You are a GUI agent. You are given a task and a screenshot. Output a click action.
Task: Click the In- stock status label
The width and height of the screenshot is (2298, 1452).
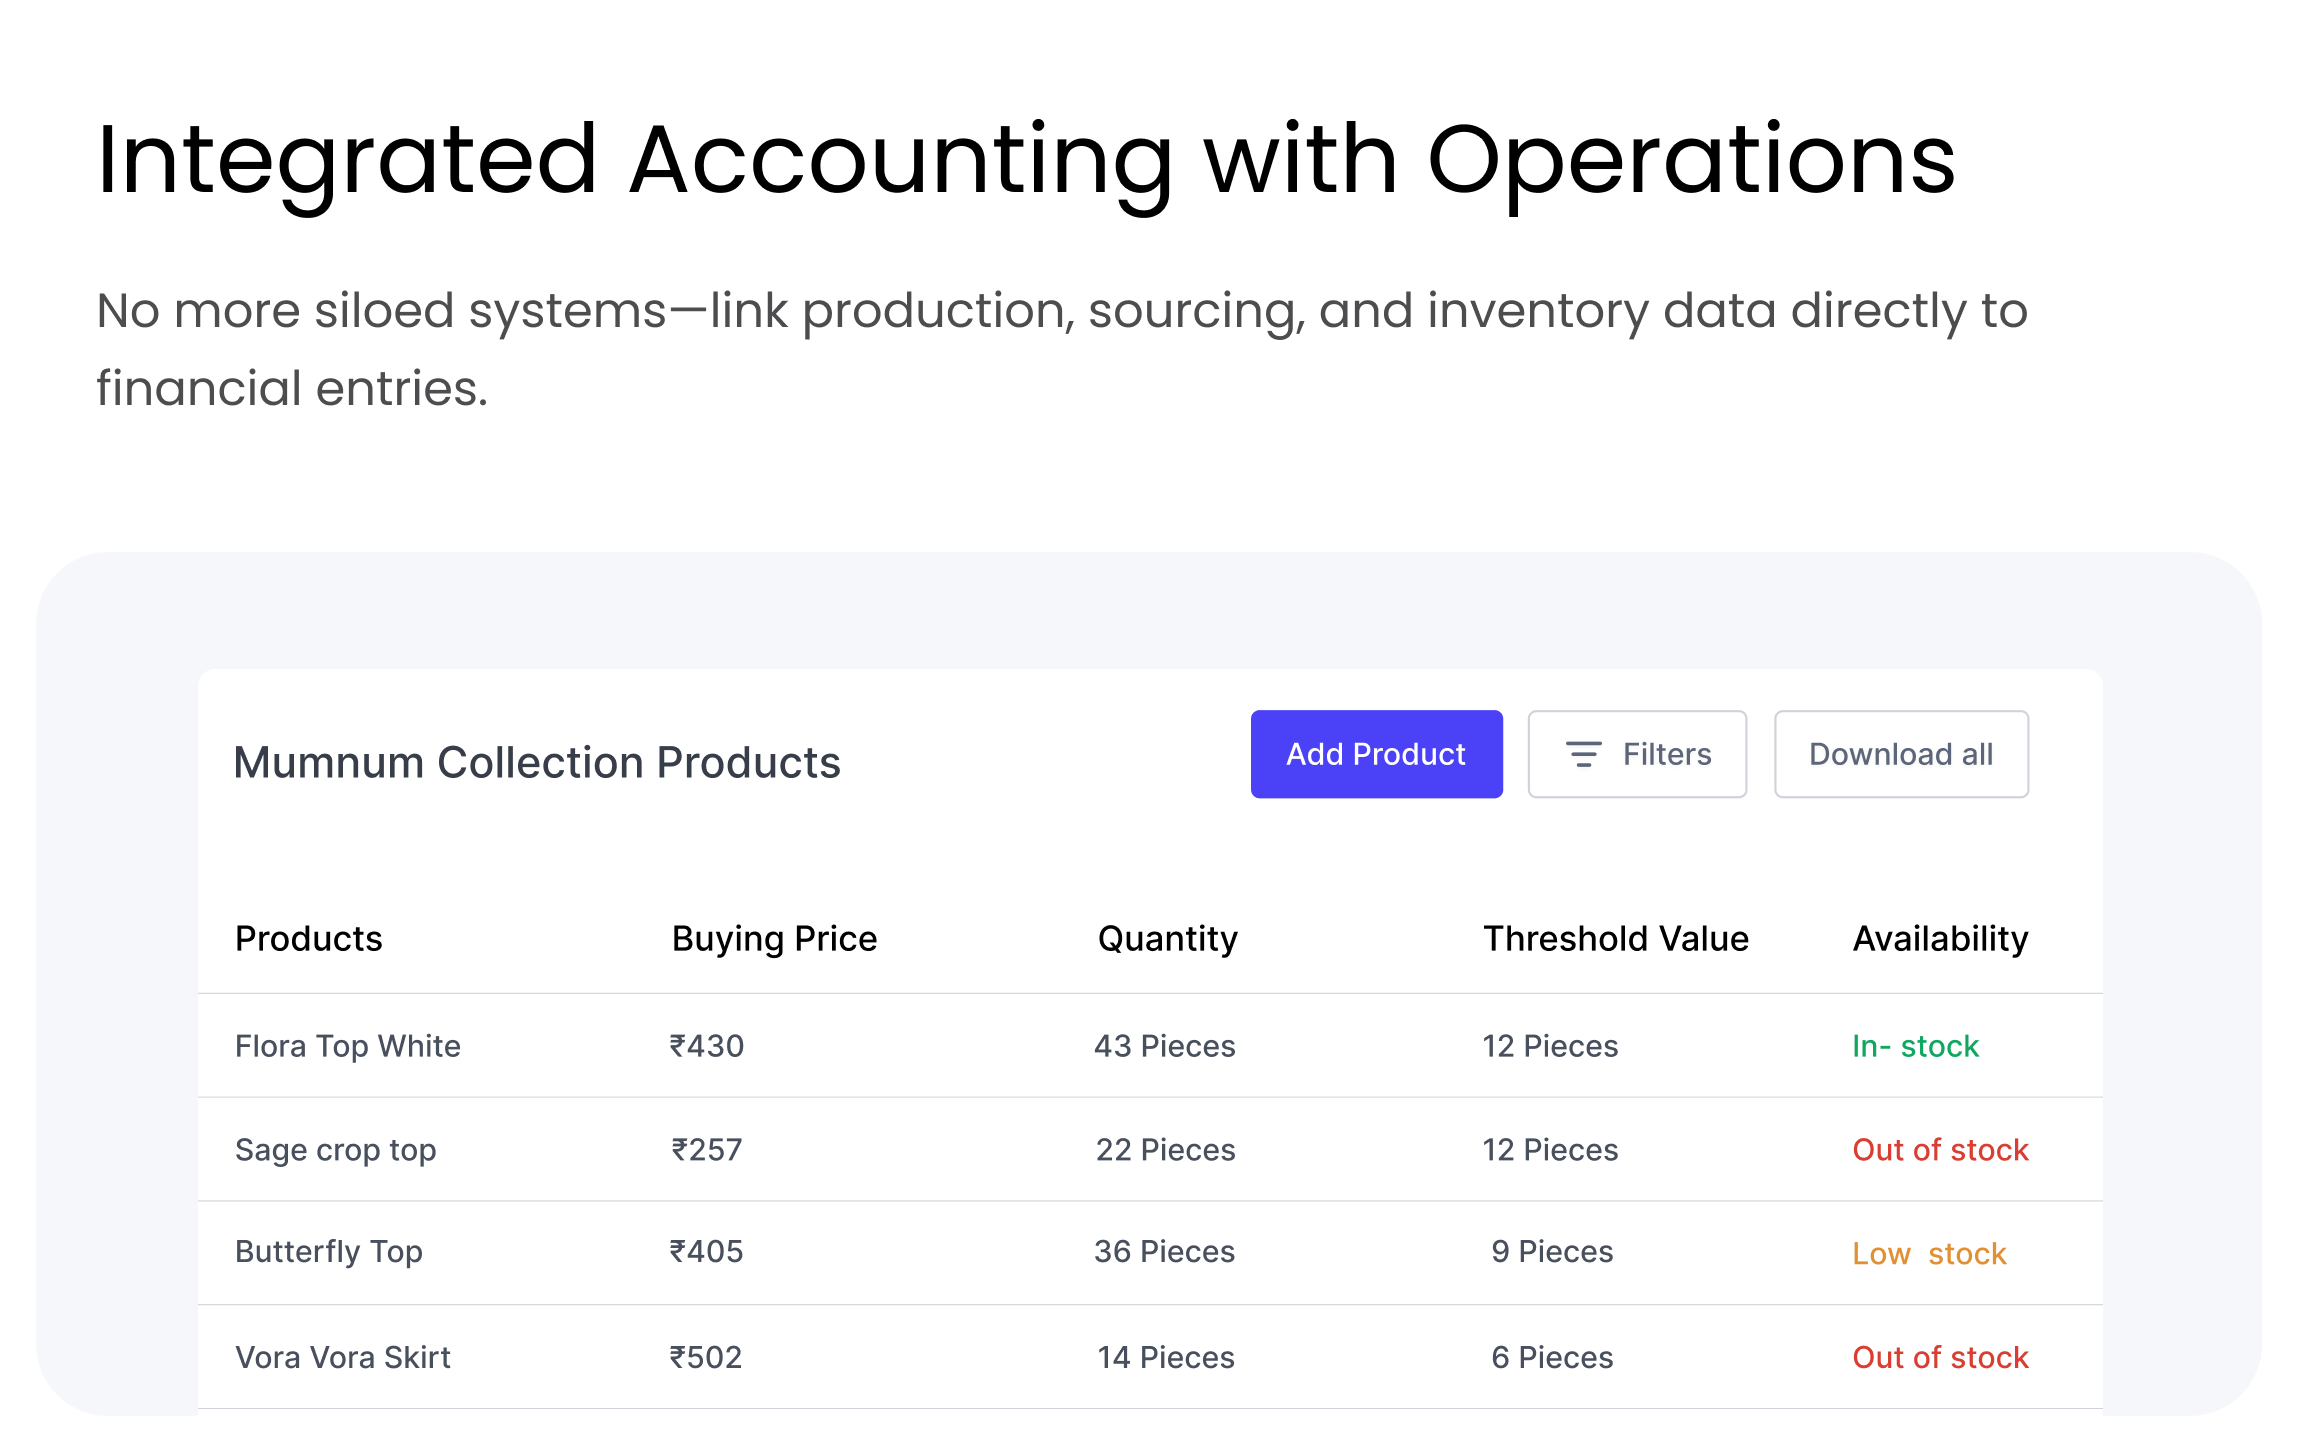tap(1914, 1046)
